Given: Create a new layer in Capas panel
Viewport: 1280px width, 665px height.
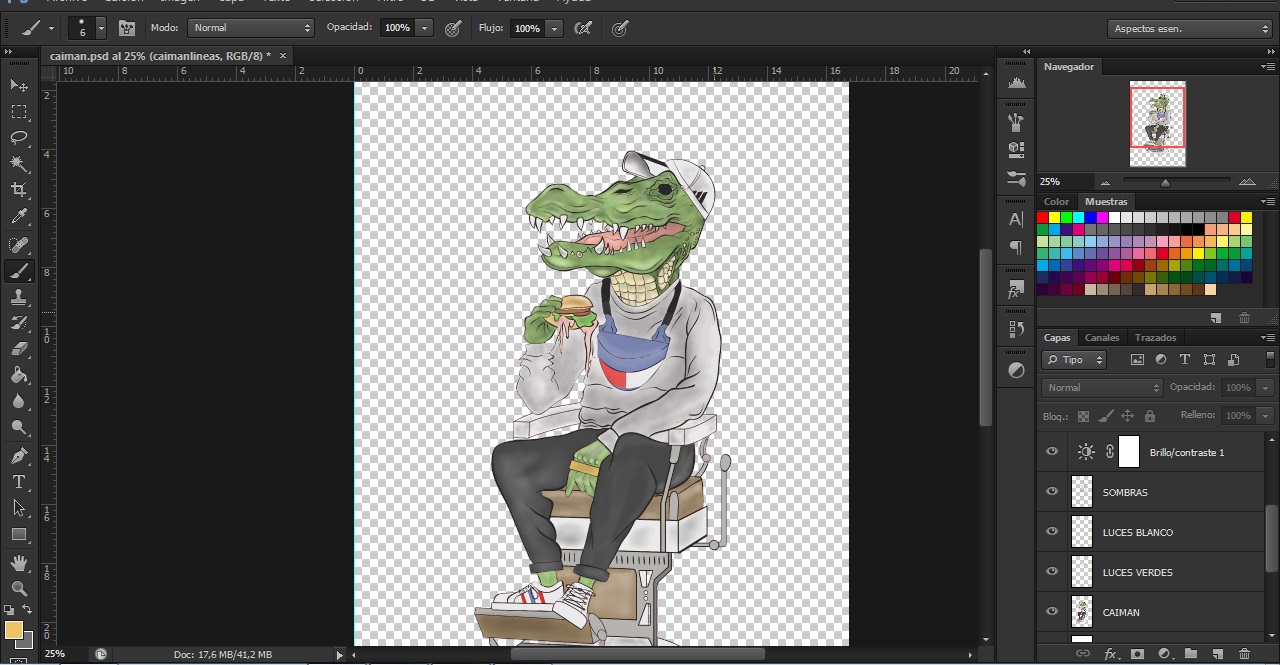Looking at the screenshot, I should pyautogui.click(x=1217, y=653).
